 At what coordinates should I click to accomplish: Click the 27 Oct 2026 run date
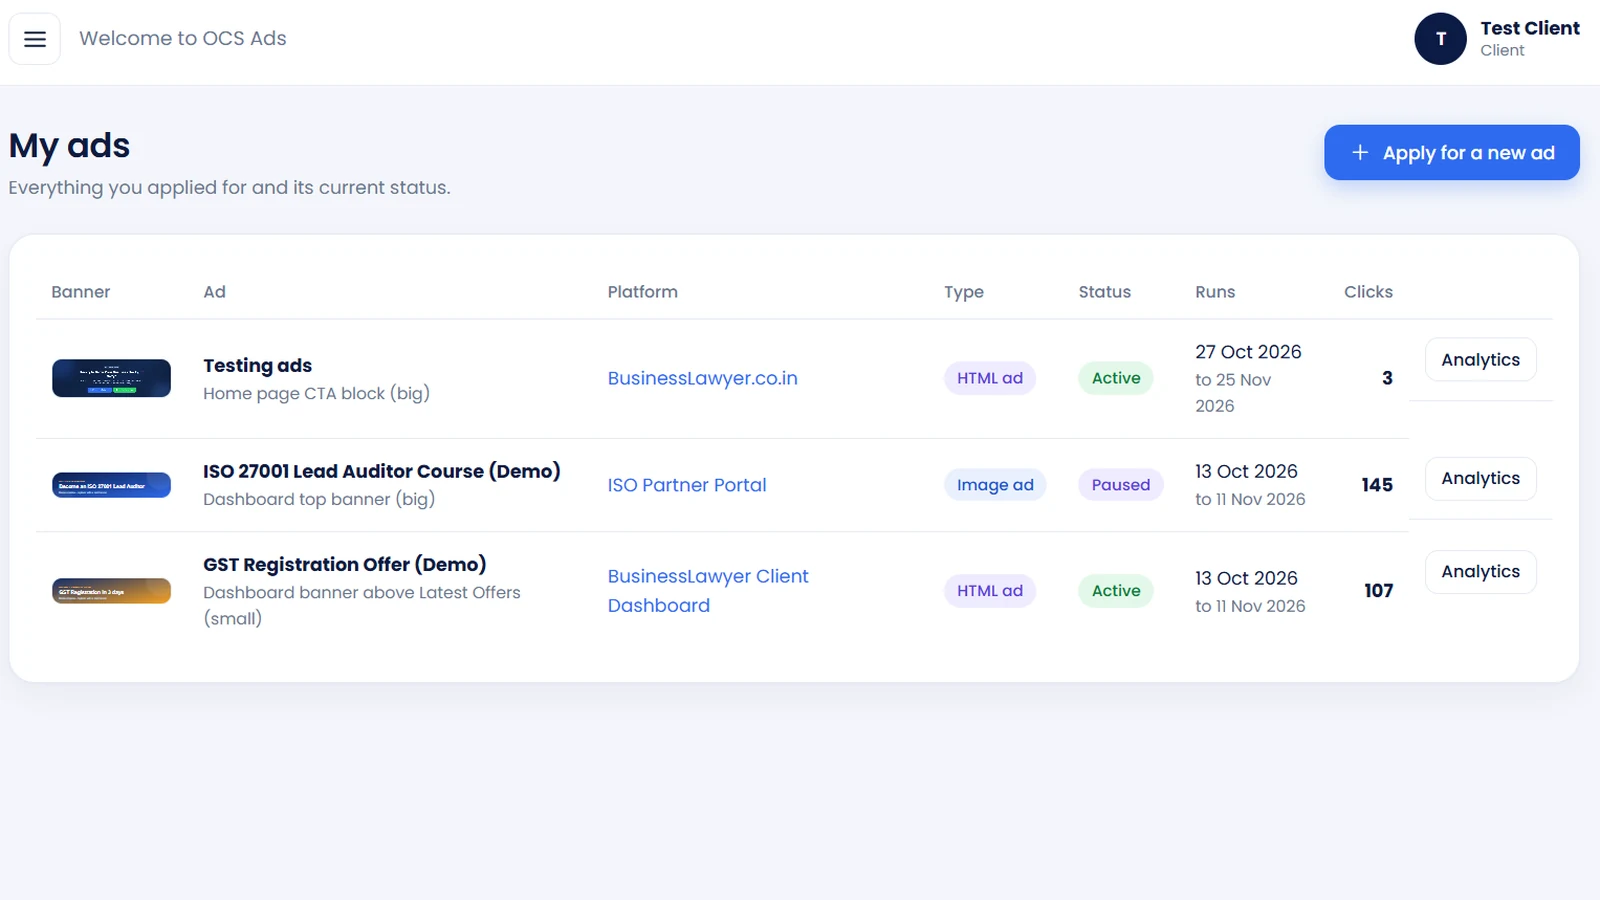click(1248, 352)
